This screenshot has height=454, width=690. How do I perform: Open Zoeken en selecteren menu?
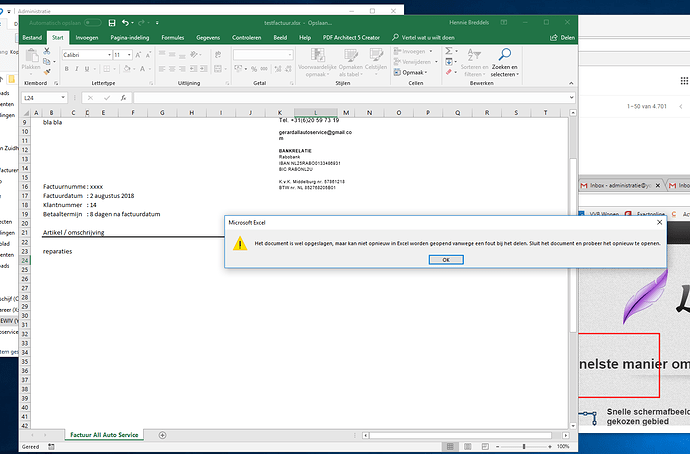click(505, 62)
